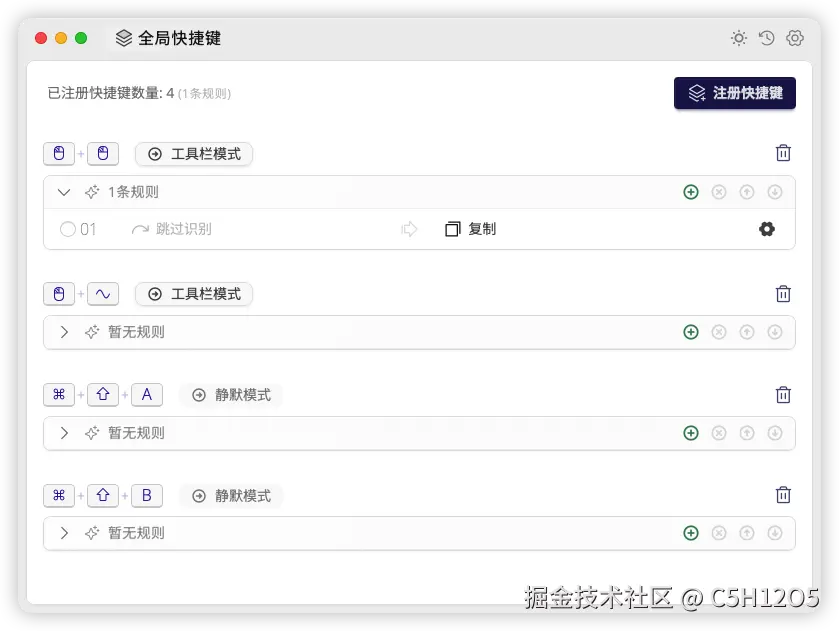Viewport: 839px width, 631px height.
Task: Open the app theme sun icon
Action: click(738, 38)
